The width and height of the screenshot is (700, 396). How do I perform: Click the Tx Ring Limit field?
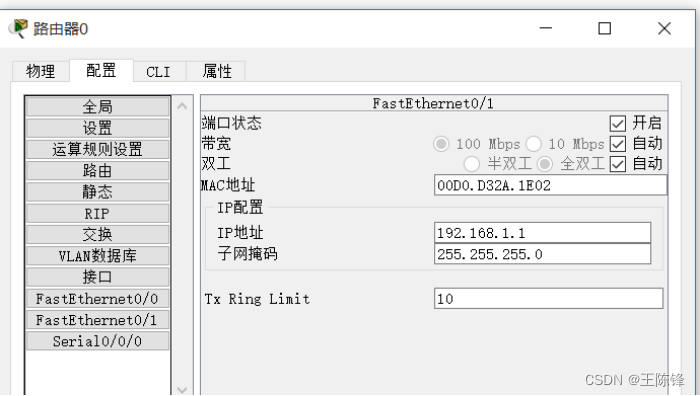[x=549, y=298]
